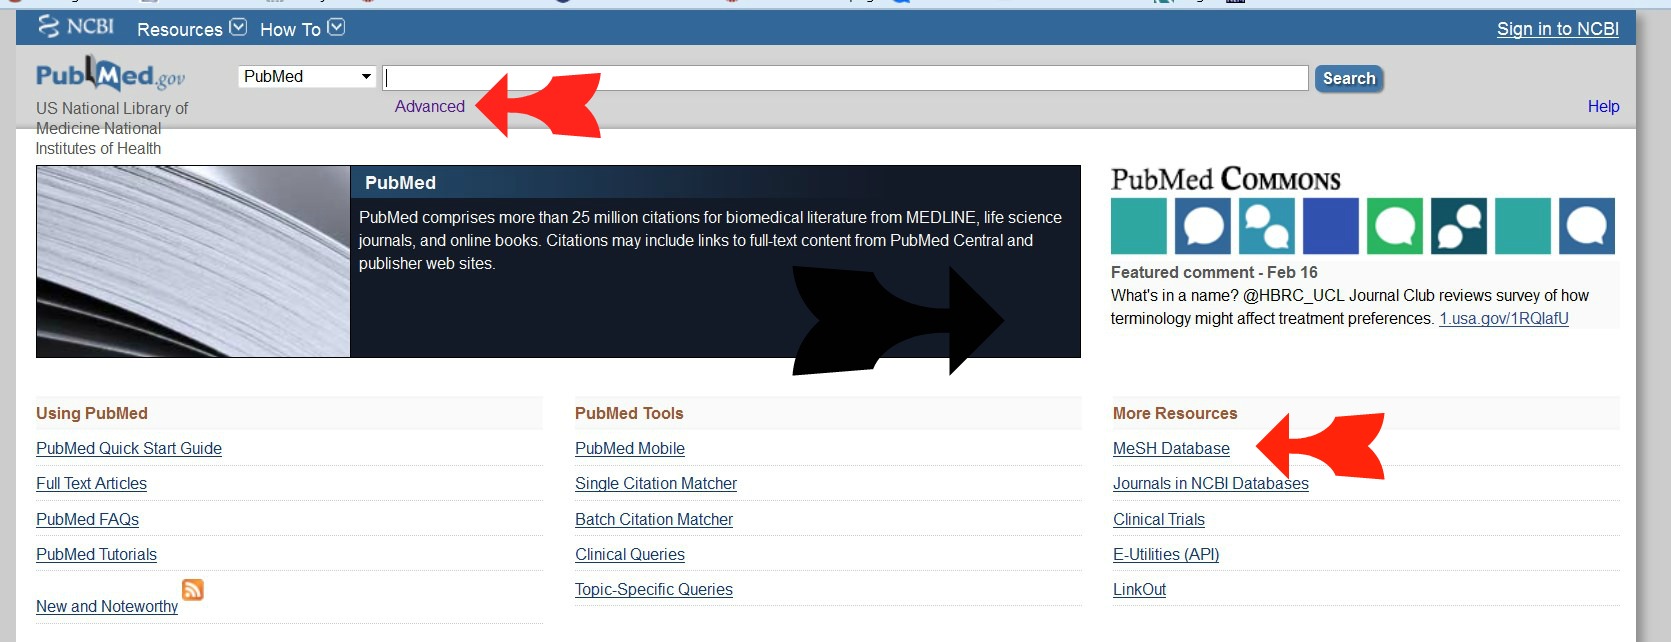Viewport: 1671px width, 642px height.
Task: Click the first teal PubMed Commons tile
Action: coord(1139,226)
